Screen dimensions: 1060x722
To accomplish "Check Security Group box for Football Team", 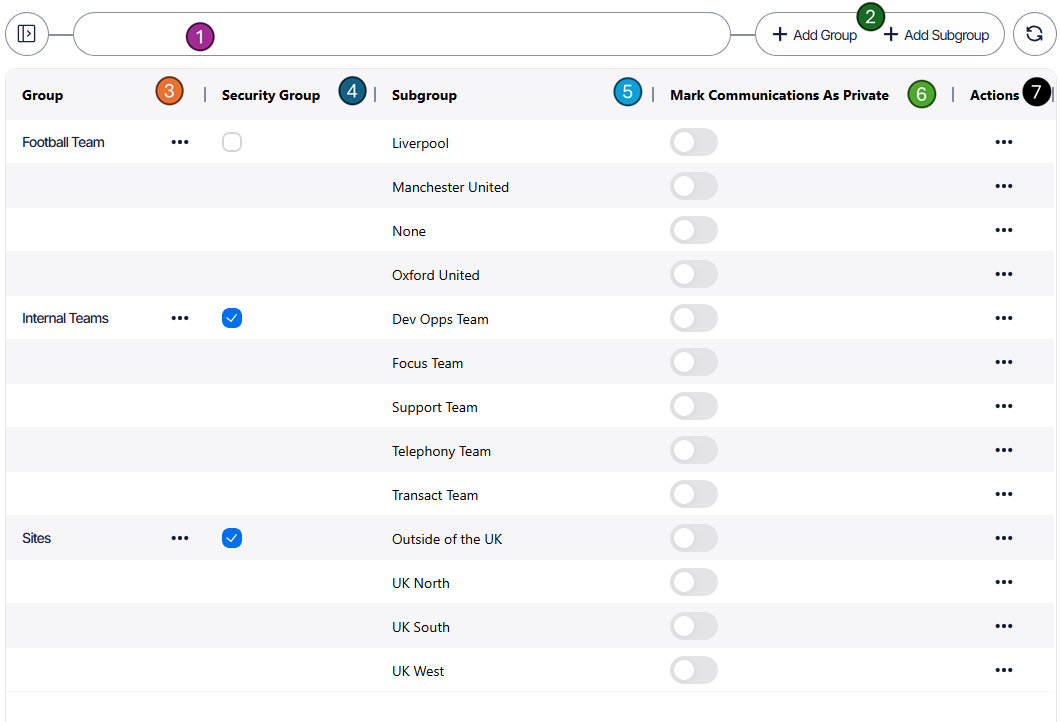I will point(232,143).
